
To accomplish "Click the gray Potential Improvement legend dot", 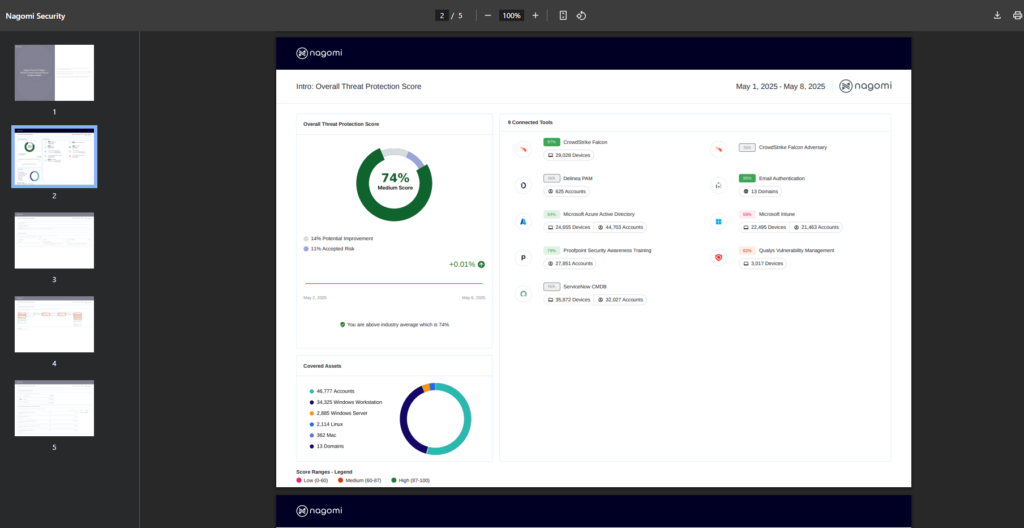I will pyautogui.click(x=306, y=239).
